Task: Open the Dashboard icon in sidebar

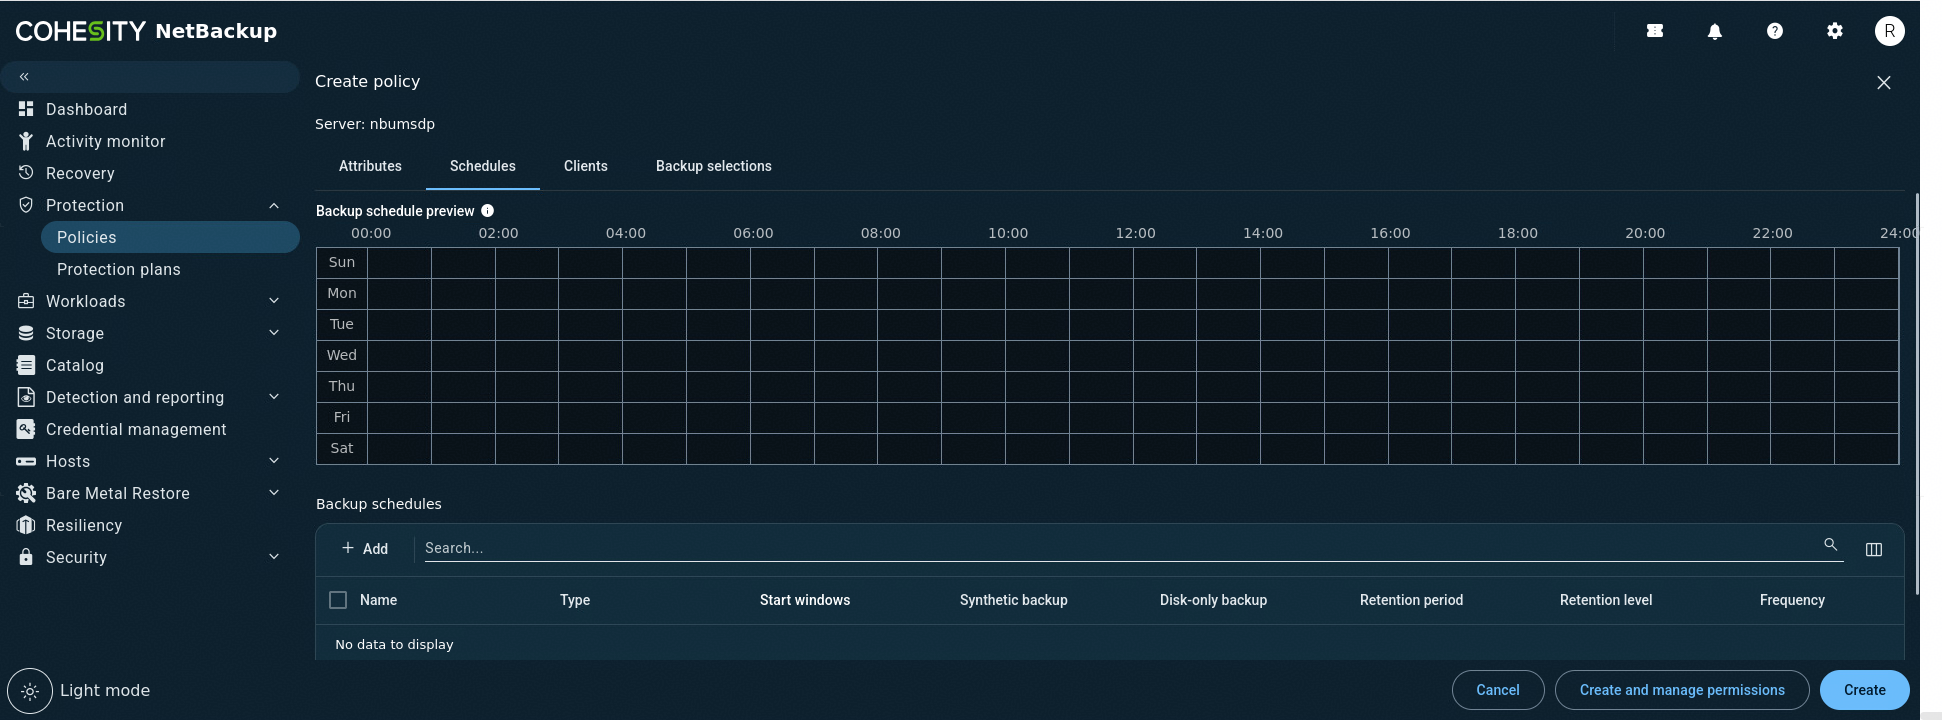Action: [x=26, y=109]
